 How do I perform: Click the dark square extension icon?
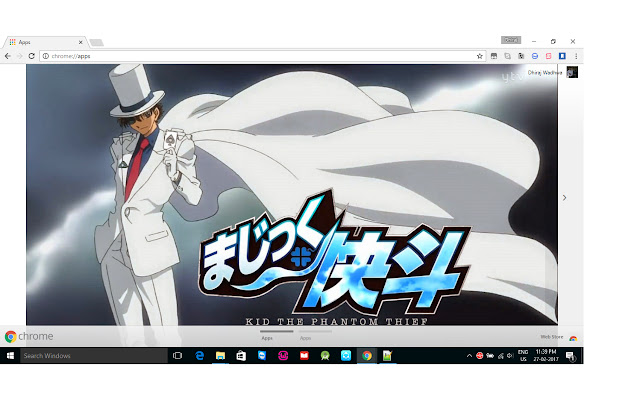pos(521,56)
